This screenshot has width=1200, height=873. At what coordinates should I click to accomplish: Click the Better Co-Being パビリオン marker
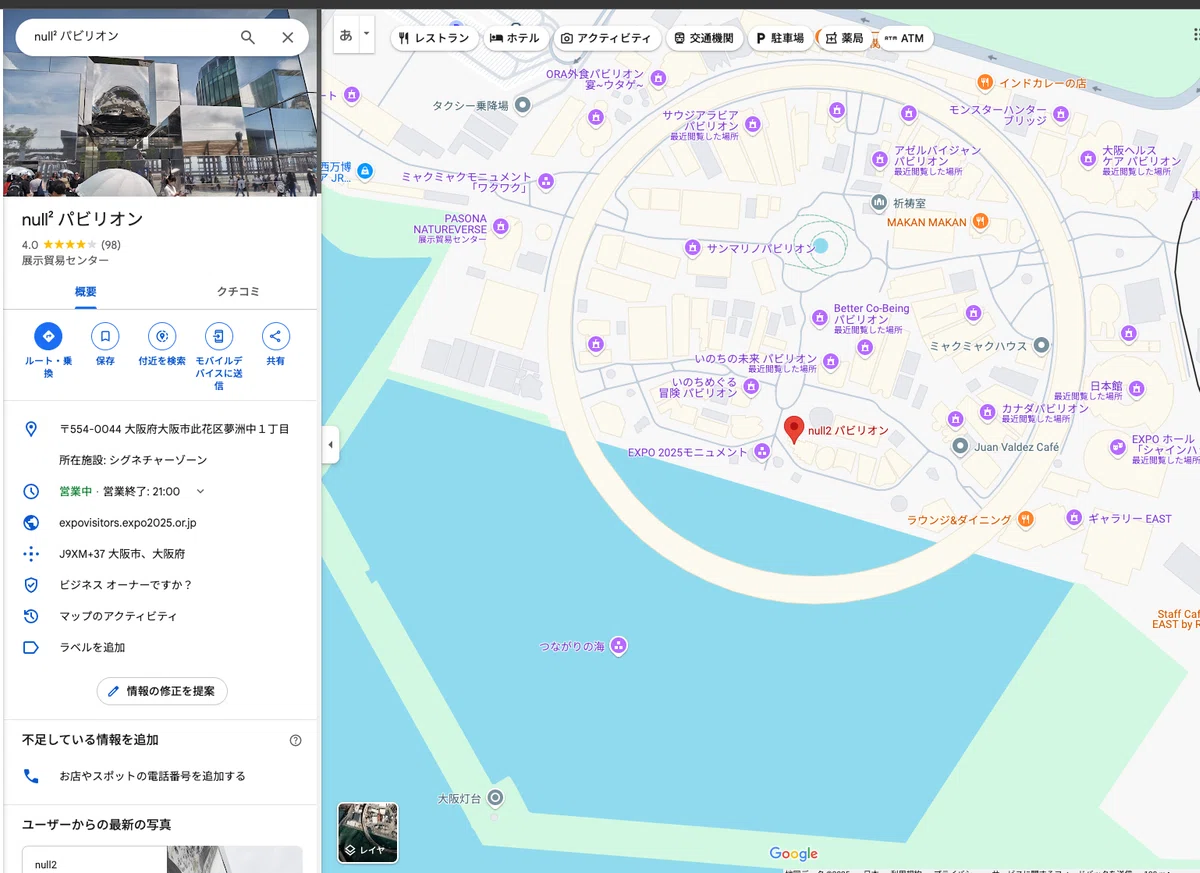[820, 318]
